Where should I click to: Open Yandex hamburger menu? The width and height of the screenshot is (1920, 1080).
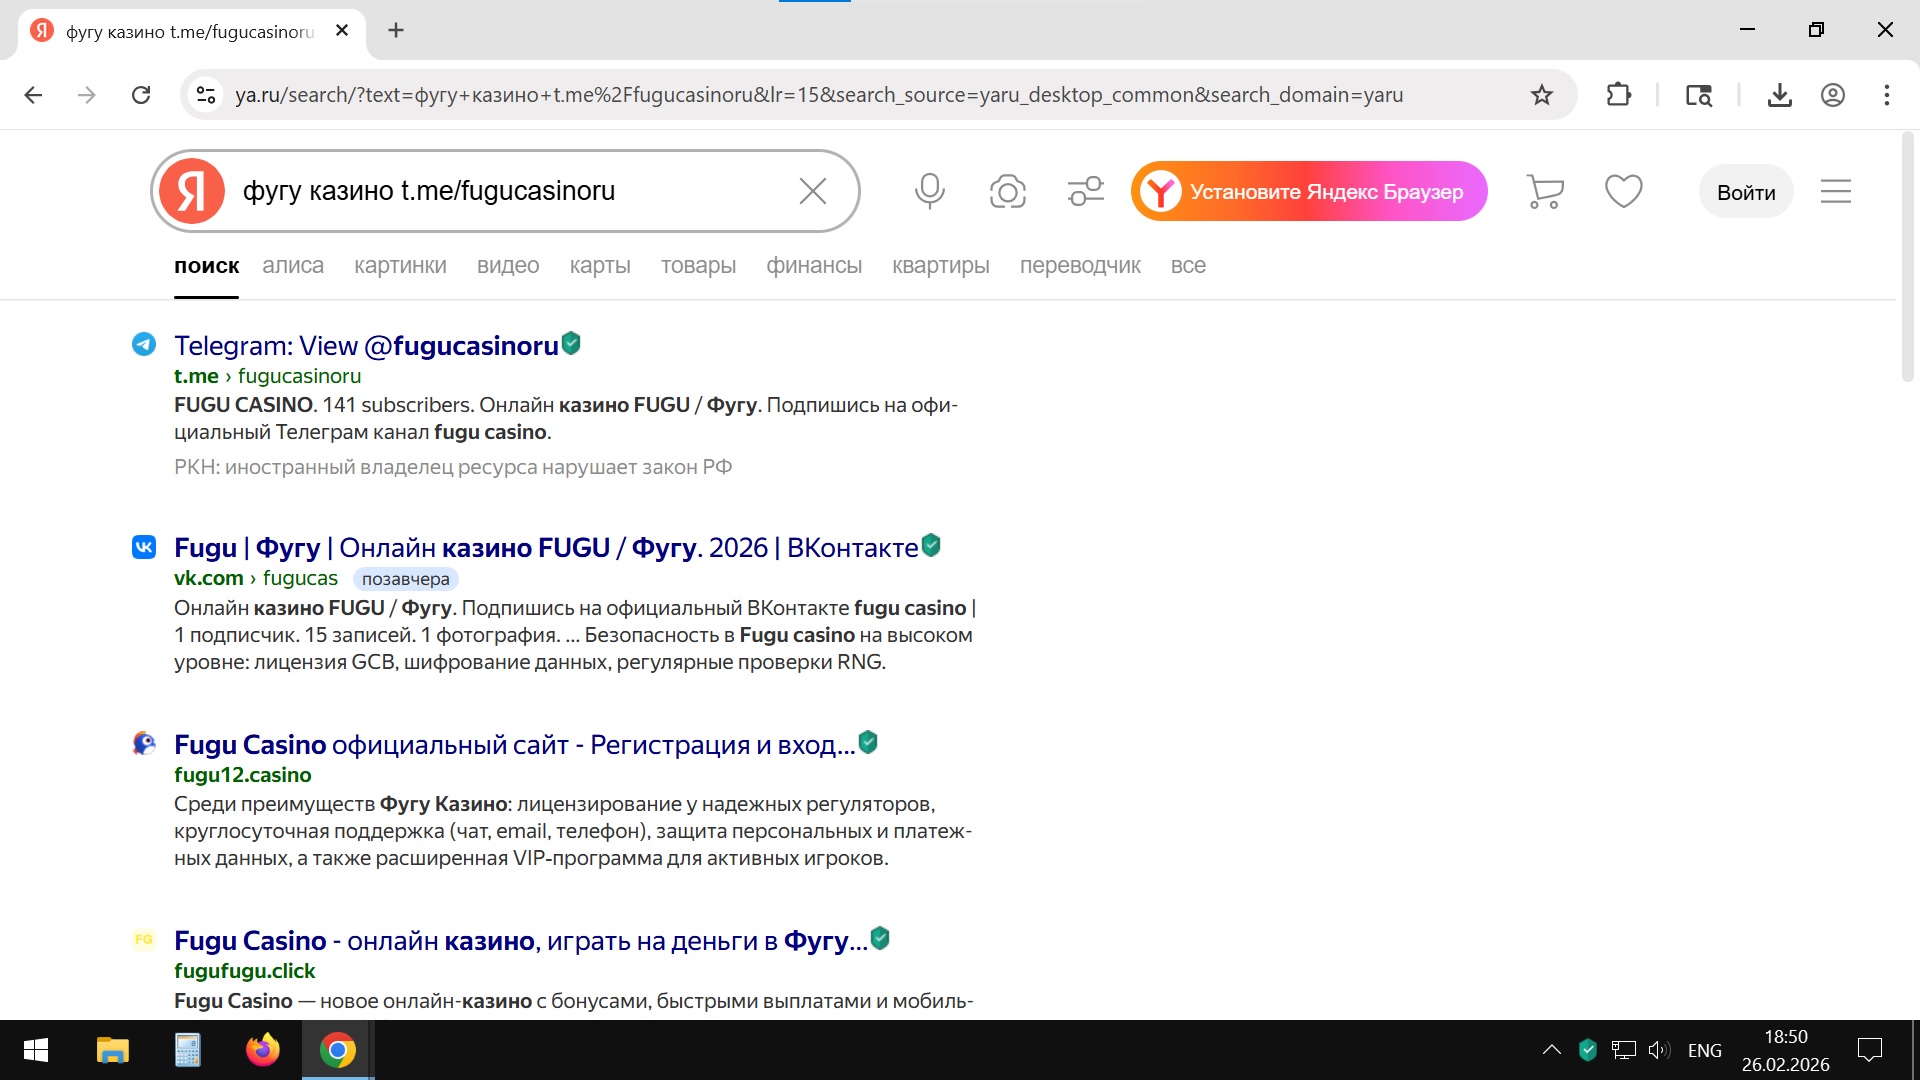[1835, 191]
